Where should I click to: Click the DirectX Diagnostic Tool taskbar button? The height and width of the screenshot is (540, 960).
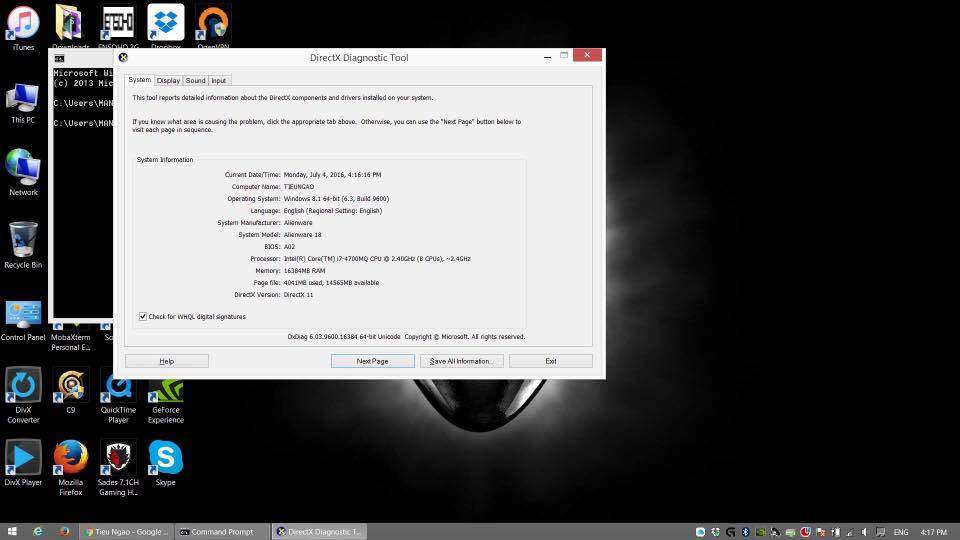coord(319,531)
